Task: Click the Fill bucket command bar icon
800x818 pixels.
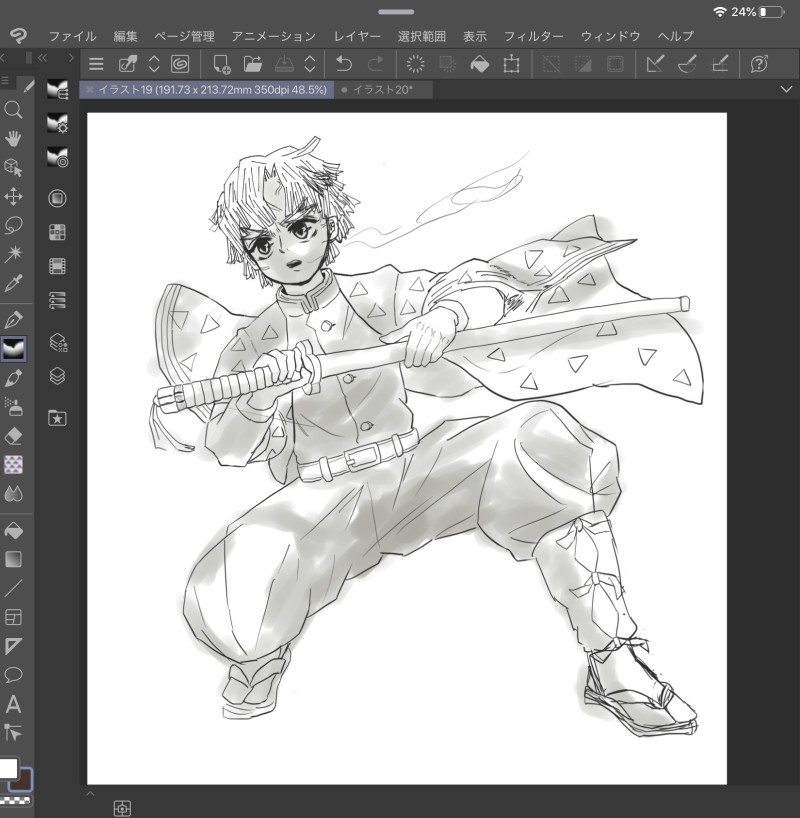Action: click(480, 64)
